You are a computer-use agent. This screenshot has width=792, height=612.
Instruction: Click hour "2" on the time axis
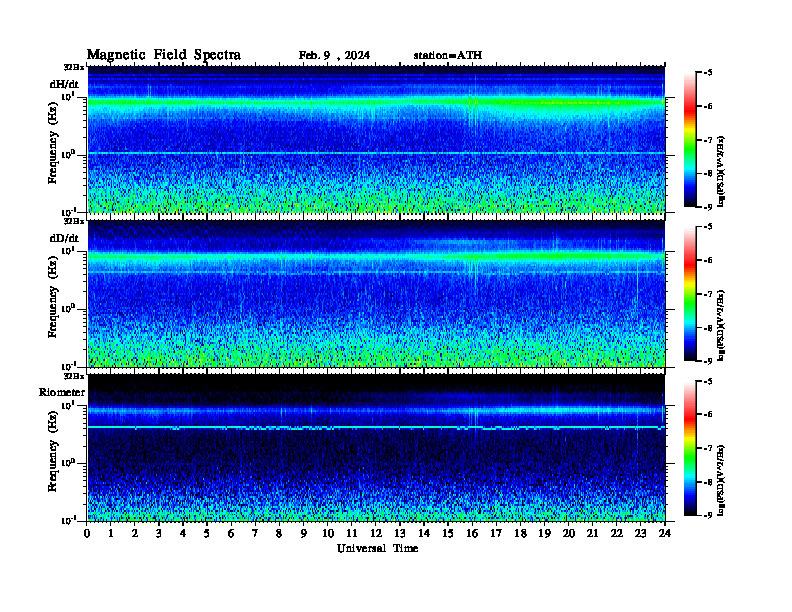[x=135, y=534]
